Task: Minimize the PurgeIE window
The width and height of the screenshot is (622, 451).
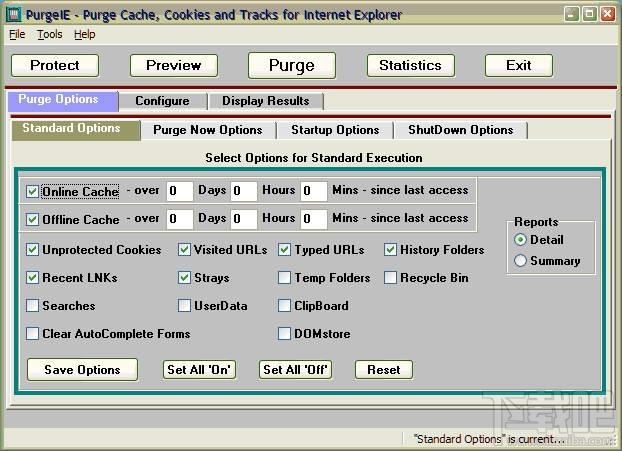Action: coord(571,15)
